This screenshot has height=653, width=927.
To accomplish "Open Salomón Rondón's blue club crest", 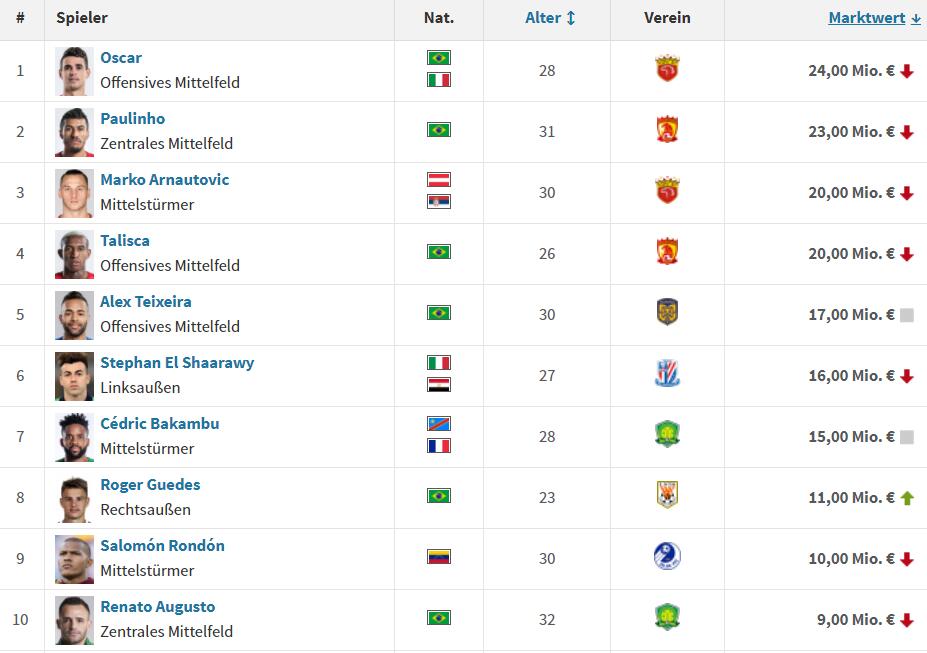I will pos(667,556).
